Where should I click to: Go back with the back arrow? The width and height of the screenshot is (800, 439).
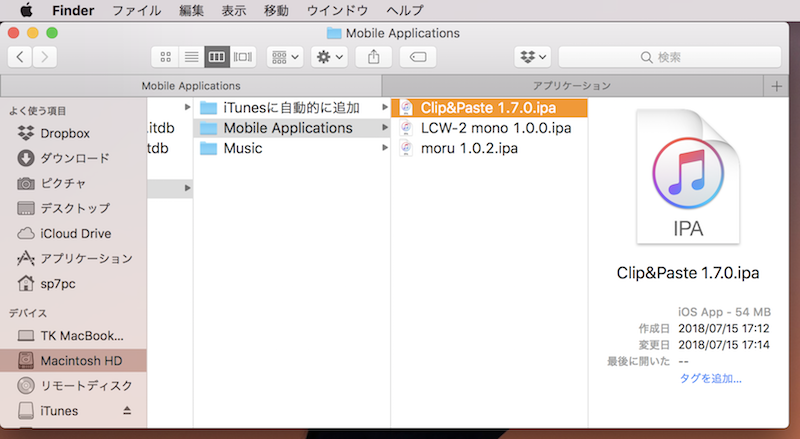21,57
